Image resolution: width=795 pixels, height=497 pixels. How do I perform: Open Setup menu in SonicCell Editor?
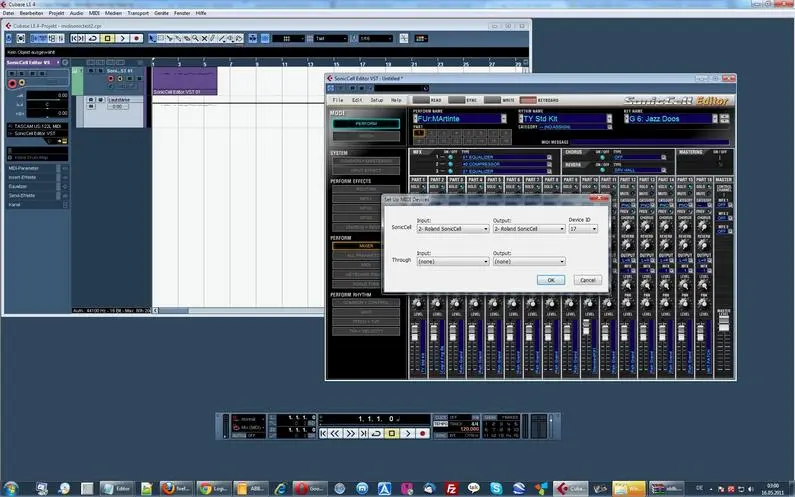click(x=377, y=100)
